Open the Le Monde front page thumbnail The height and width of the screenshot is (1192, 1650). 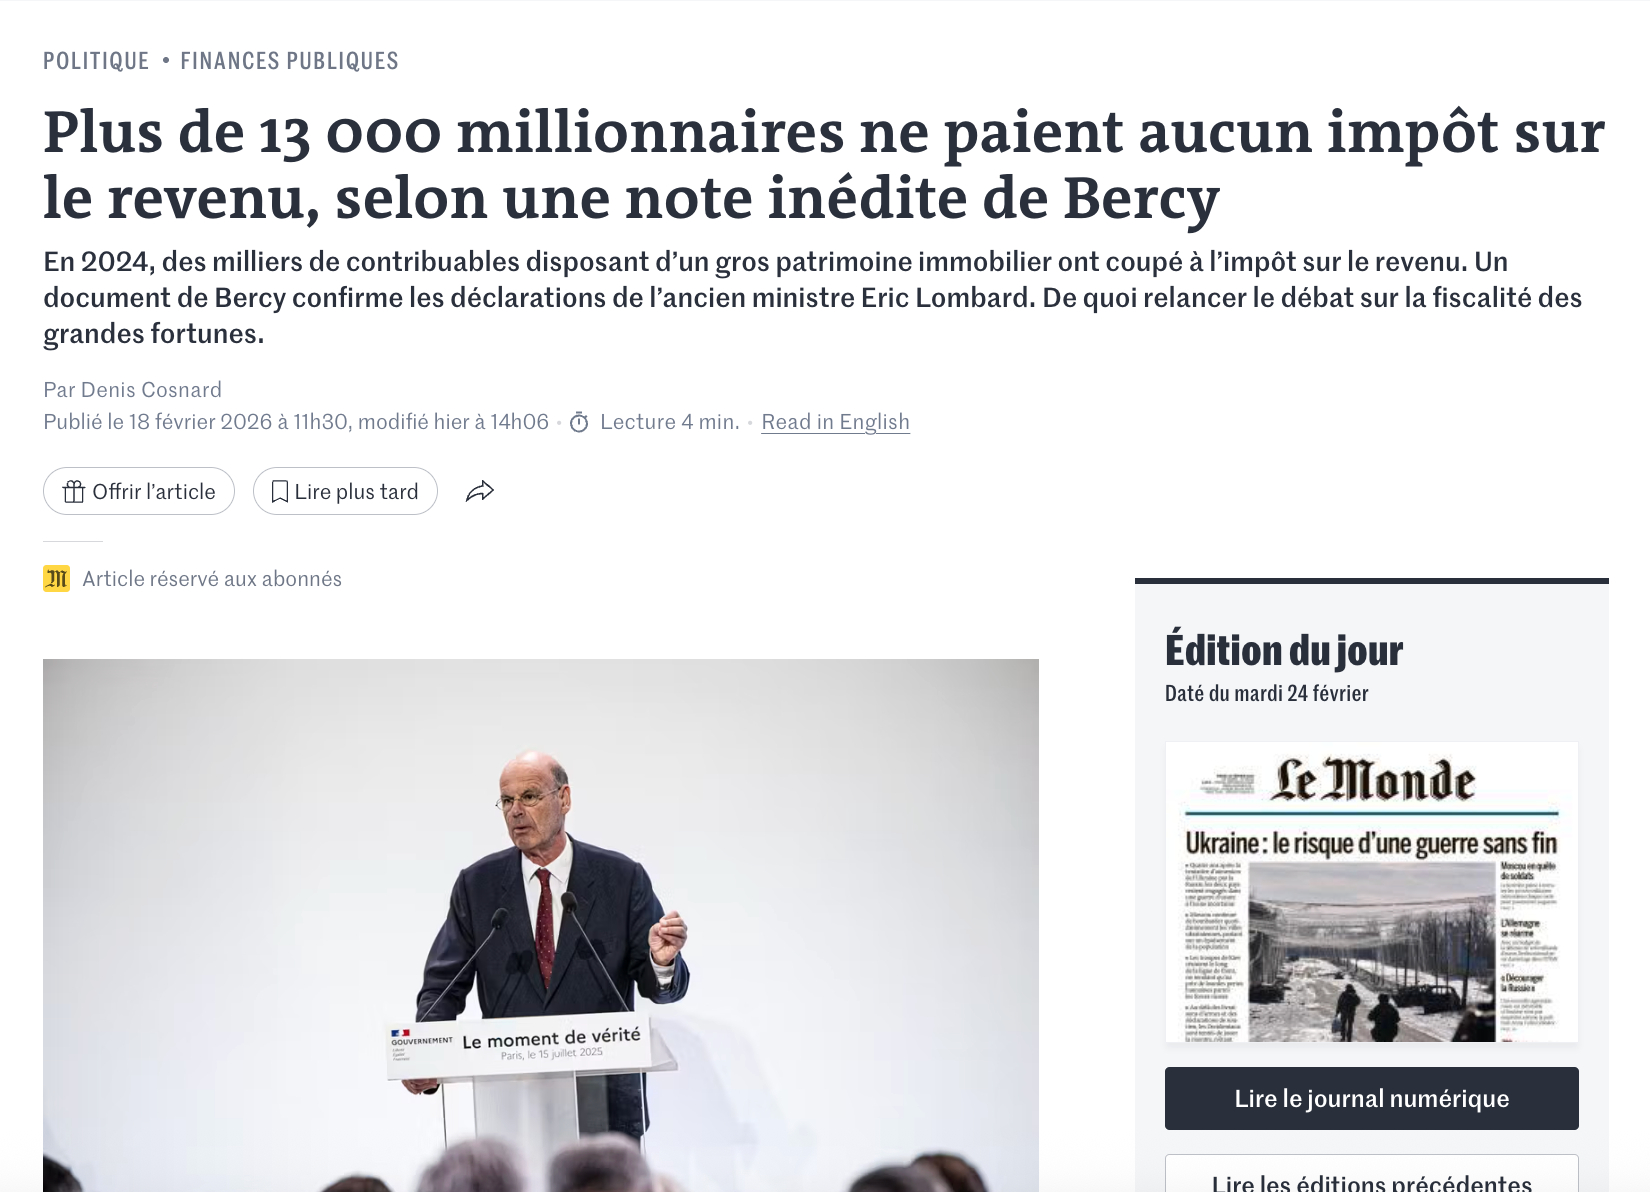[1371, 892]
